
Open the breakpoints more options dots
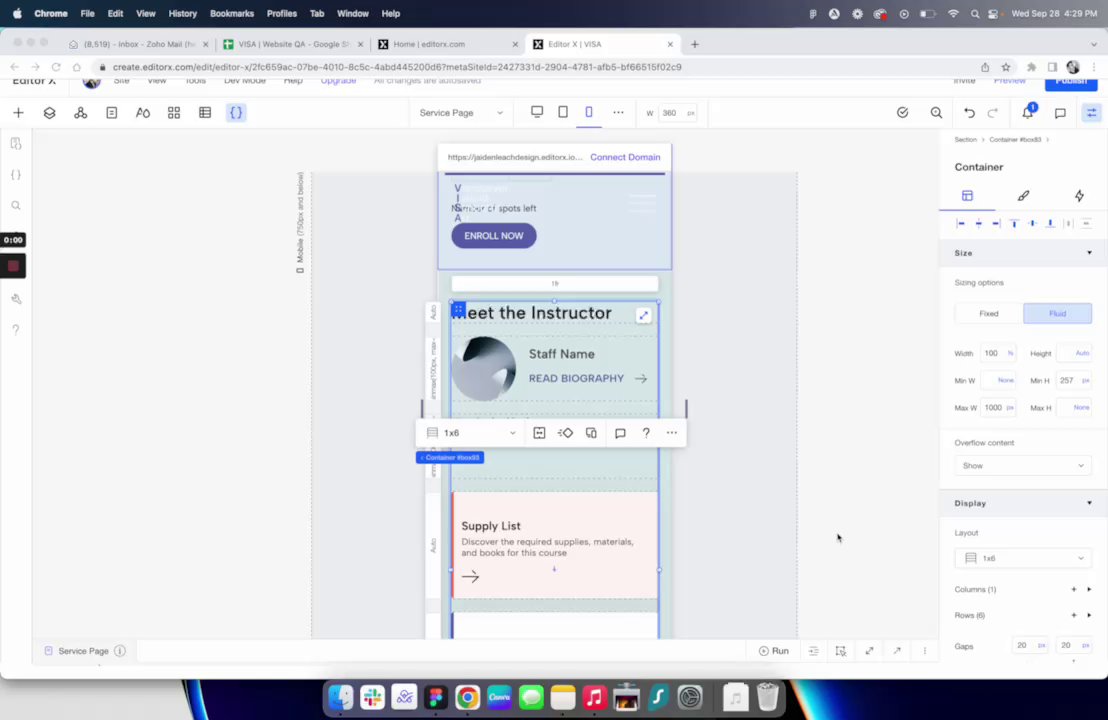click(618, 112)
